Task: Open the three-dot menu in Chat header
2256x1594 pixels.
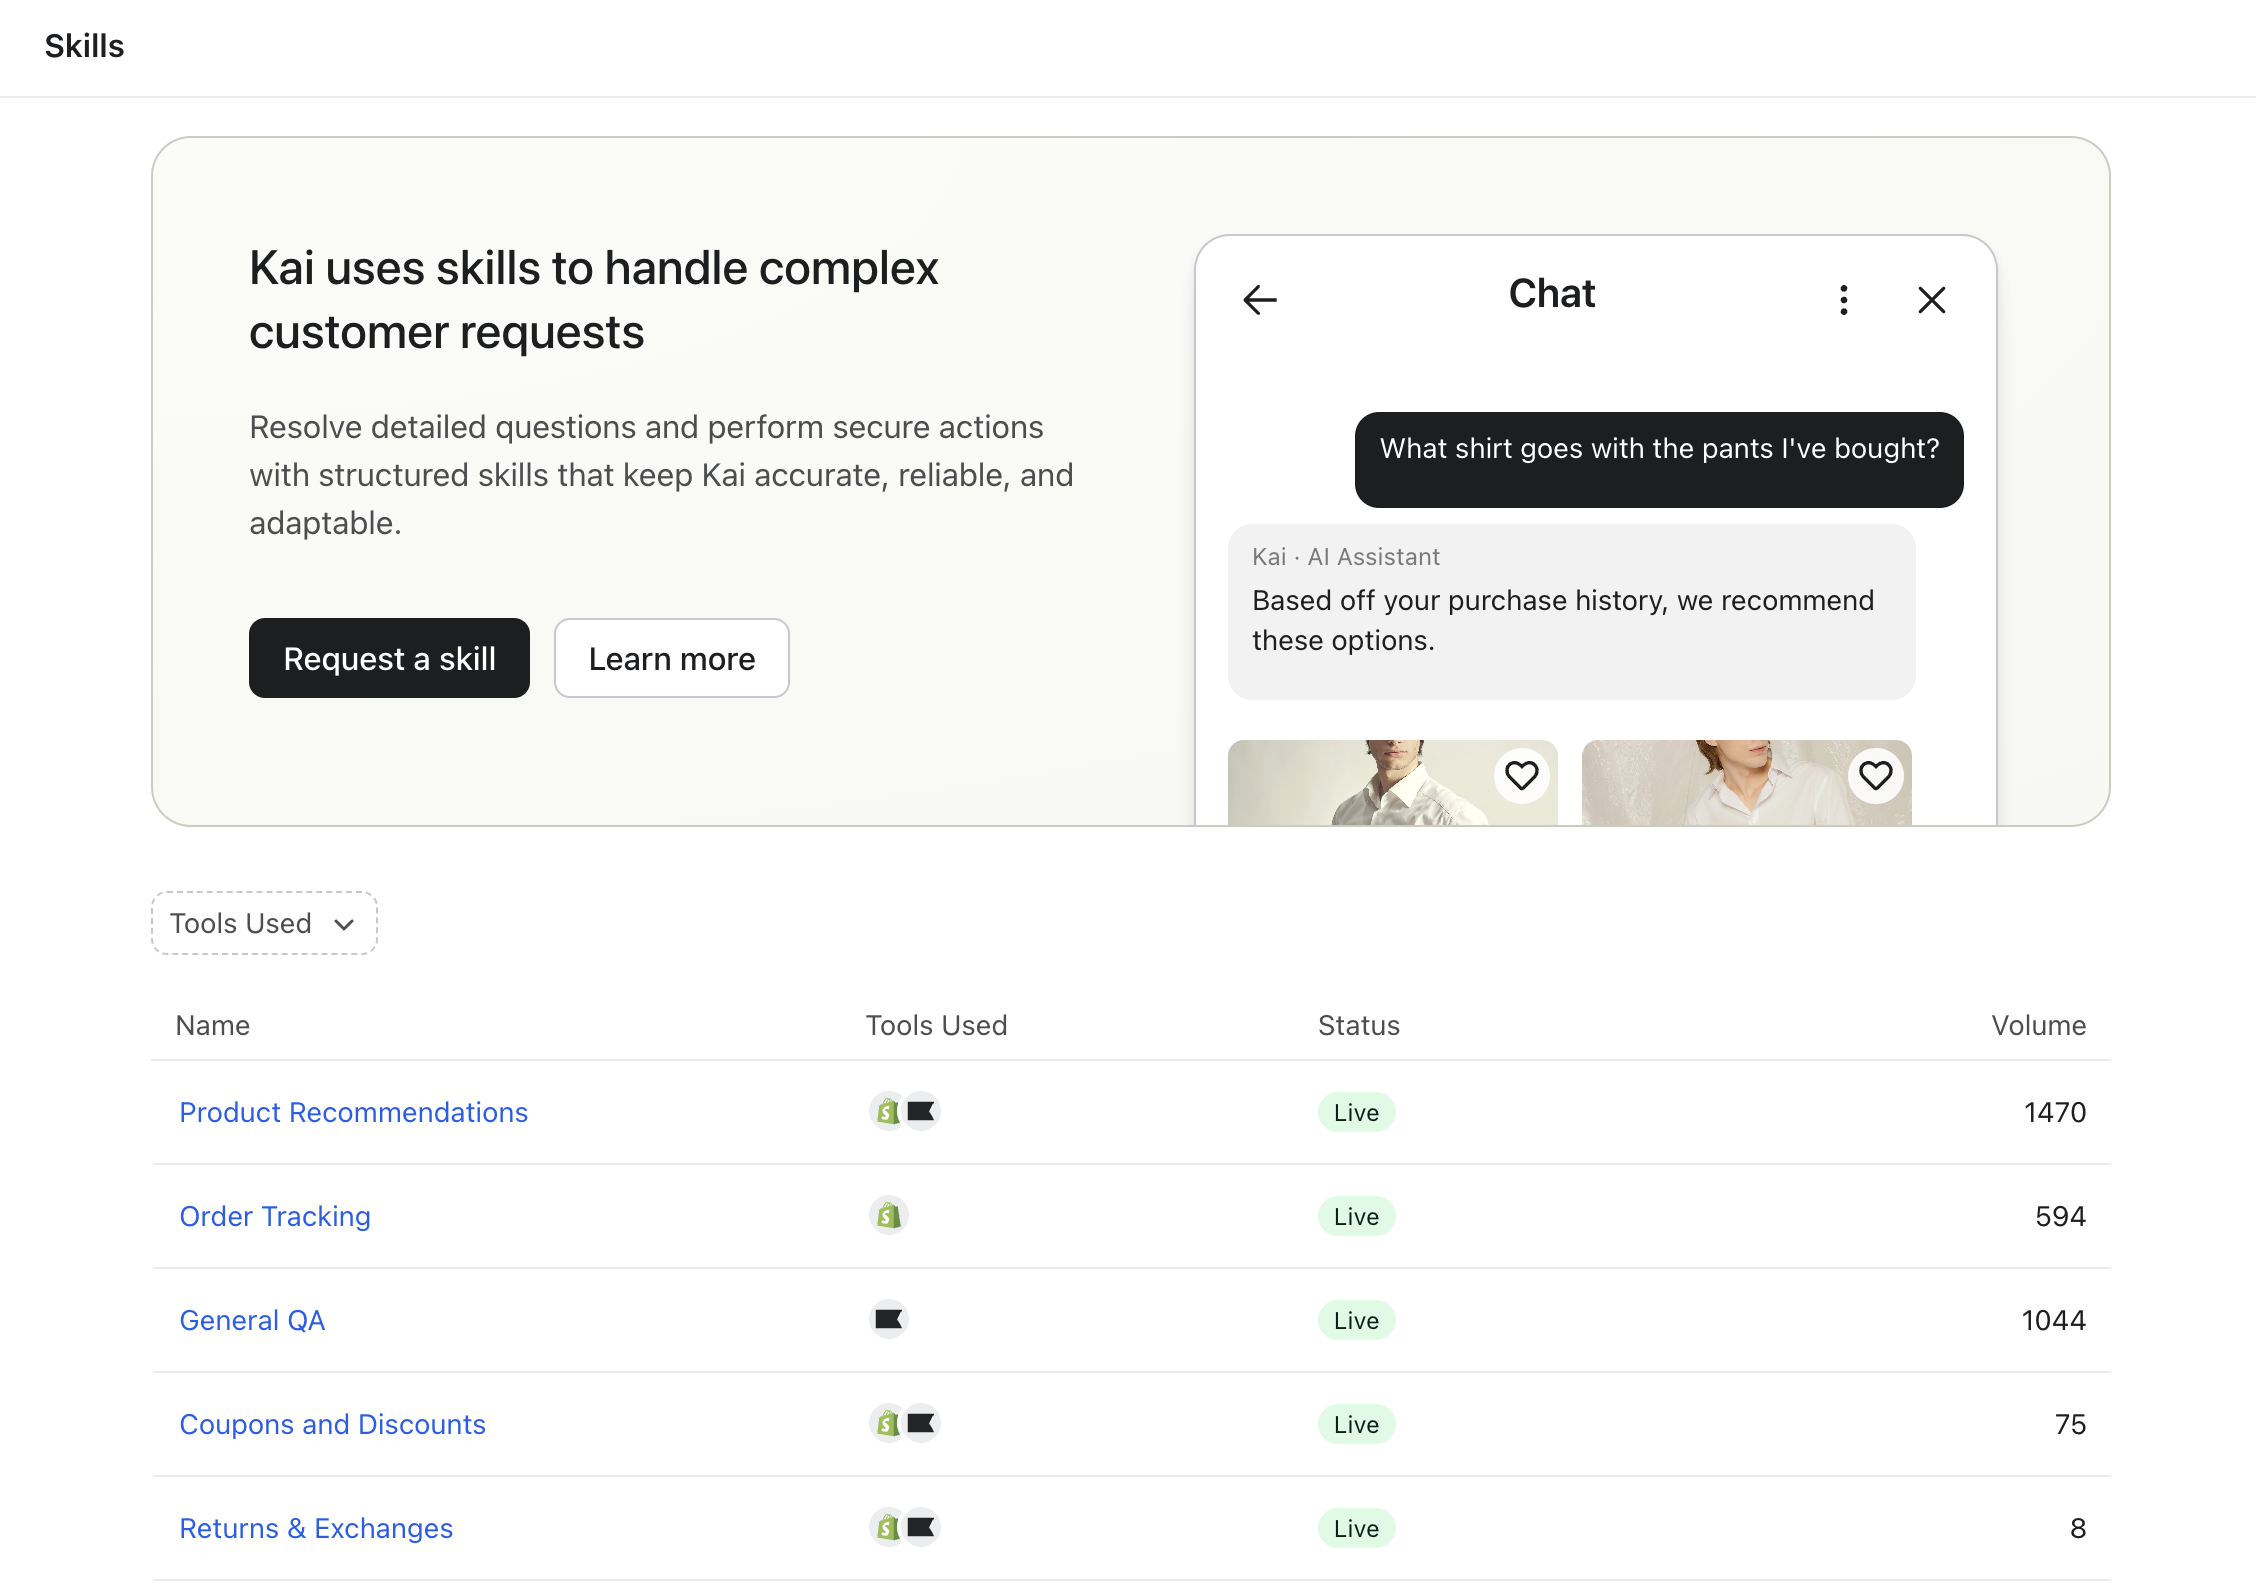Action: click(1844, 300)
